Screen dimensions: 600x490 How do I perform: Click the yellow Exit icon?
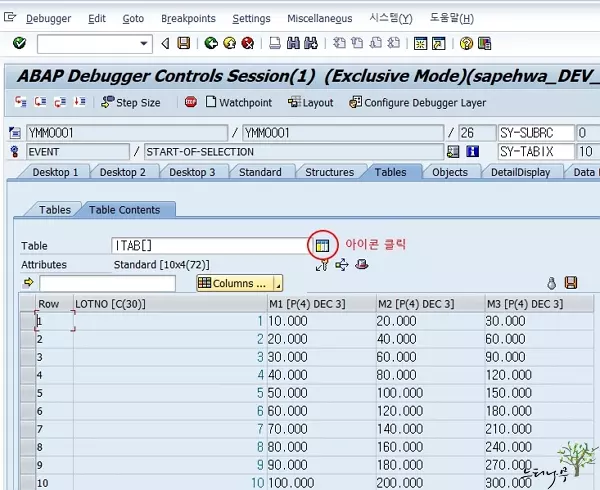(229, 43)
